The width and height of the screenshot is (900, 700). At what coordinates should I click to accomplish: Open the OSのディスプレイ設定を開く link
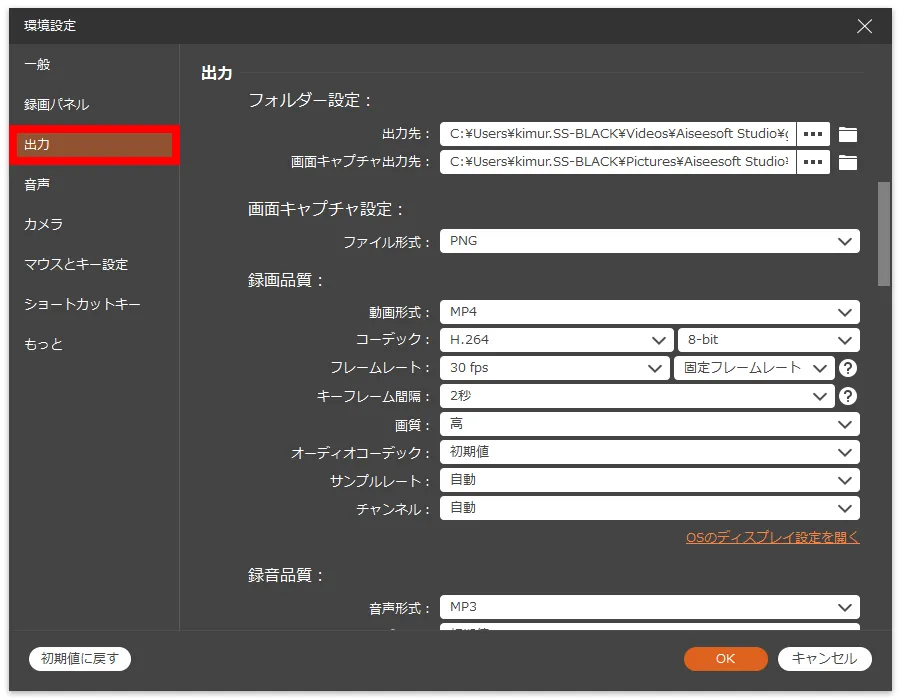click(x=772, y=537)
